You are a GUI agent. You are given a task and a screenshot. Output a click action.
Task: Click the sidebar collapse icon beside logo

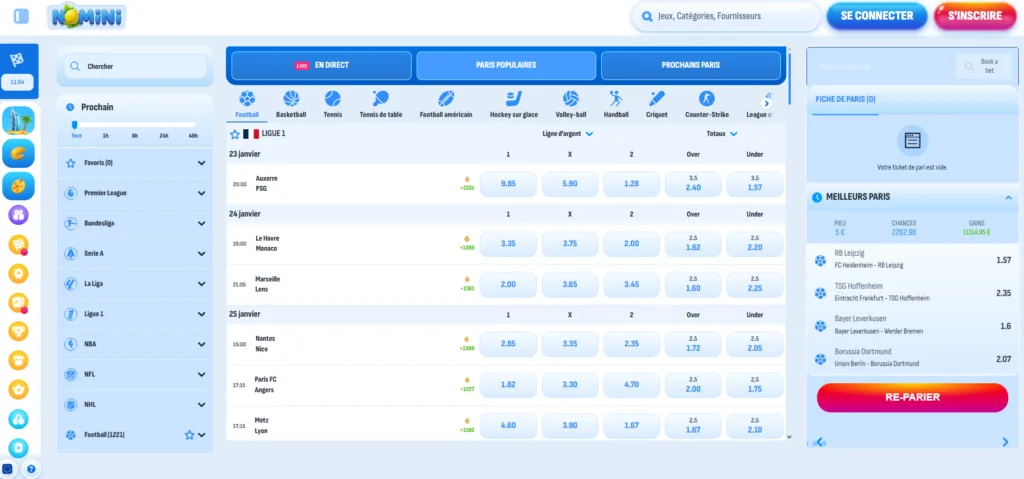click(22, 16)
